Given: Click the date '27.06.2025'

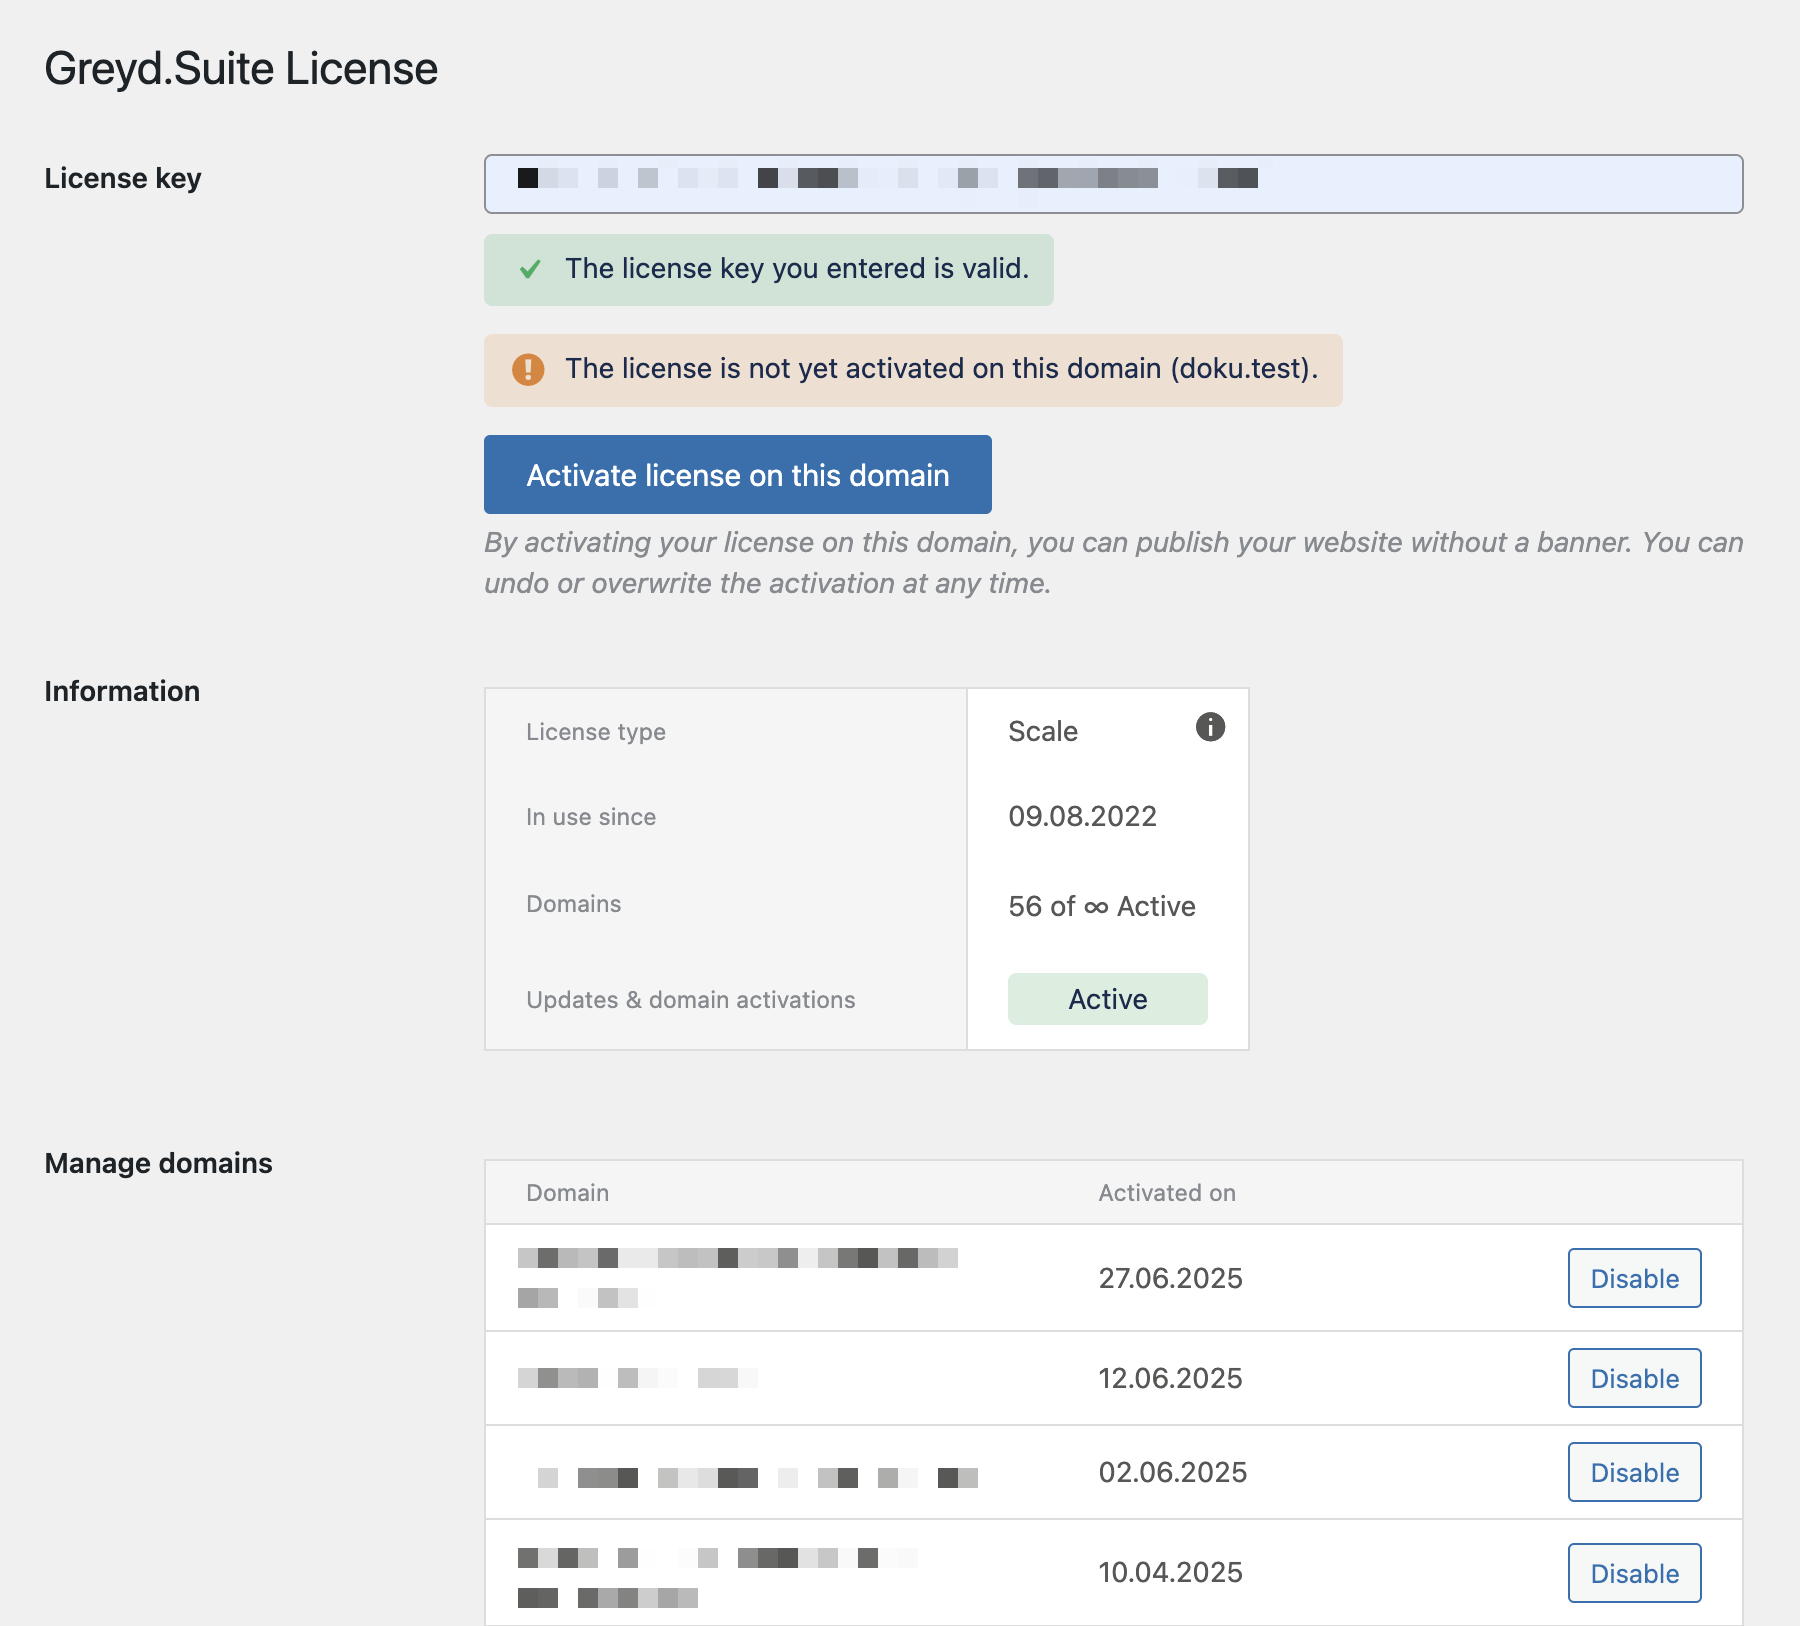Looking at the screenshot, I should click(1170, 1279).
